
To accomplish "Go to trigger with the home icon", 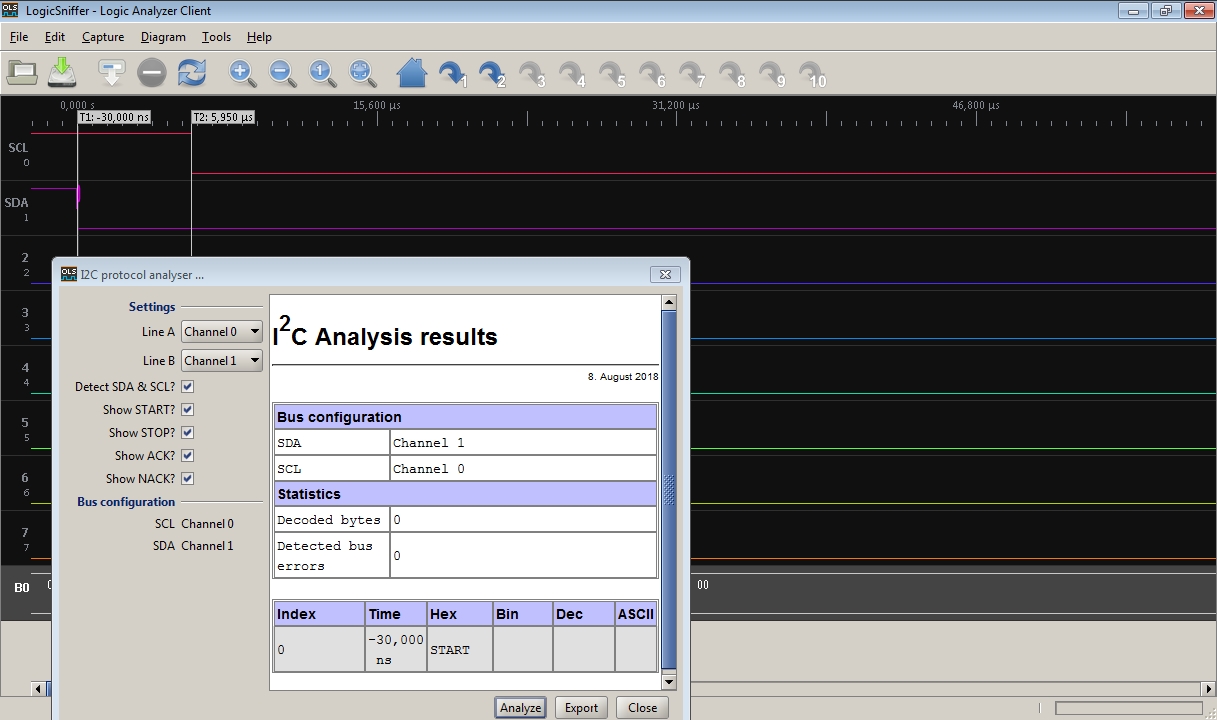I will [x=412, y=73].
